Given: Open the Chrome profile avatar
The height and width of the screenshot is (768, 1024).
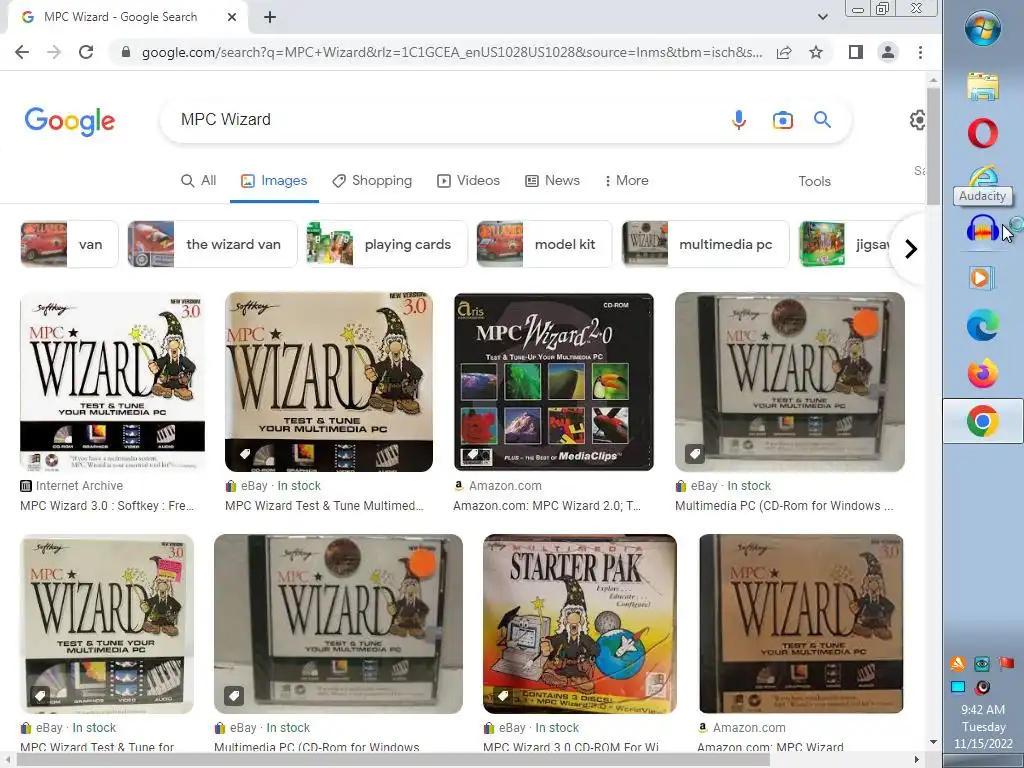Looking at the screenshot, I should coord(888,52).
